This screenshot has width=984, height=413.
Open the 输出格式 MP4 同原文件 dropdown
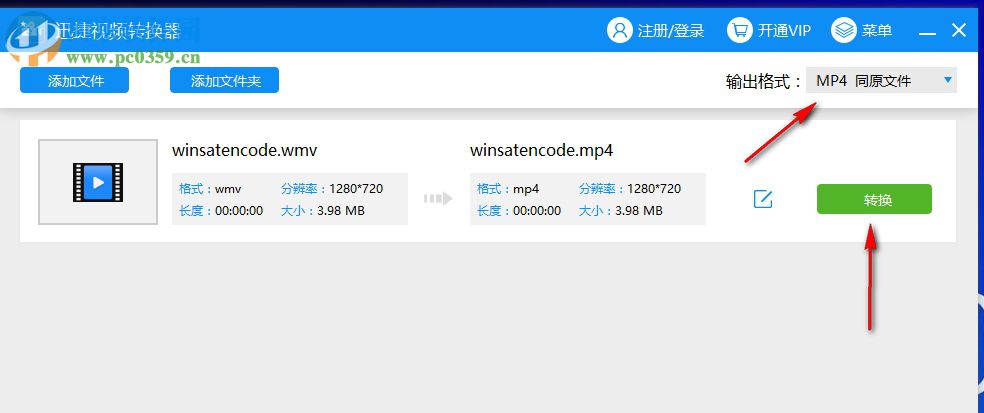point(881,80)
